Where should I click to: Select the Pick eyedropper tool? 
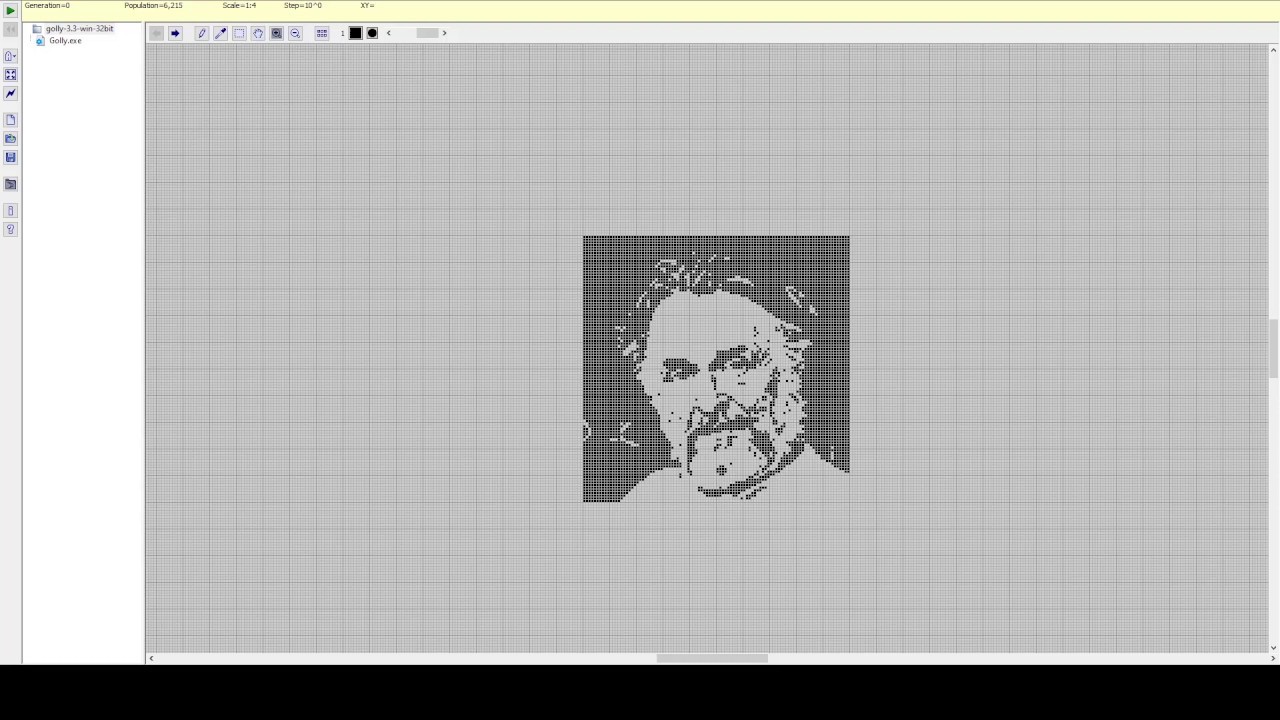coord(221,33)
